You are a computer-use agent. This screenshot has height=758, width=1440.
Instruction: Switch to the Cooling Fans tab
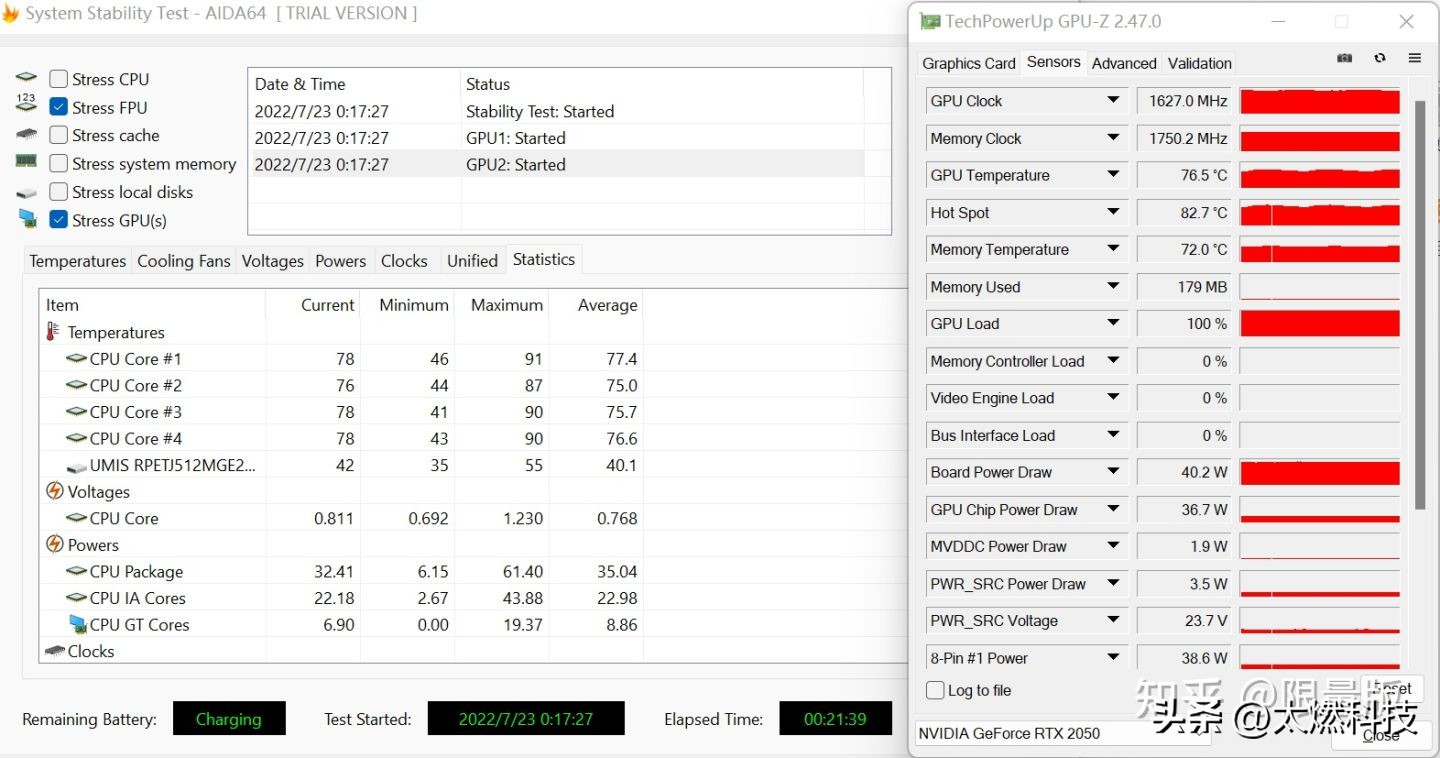[x=183, y=261]
